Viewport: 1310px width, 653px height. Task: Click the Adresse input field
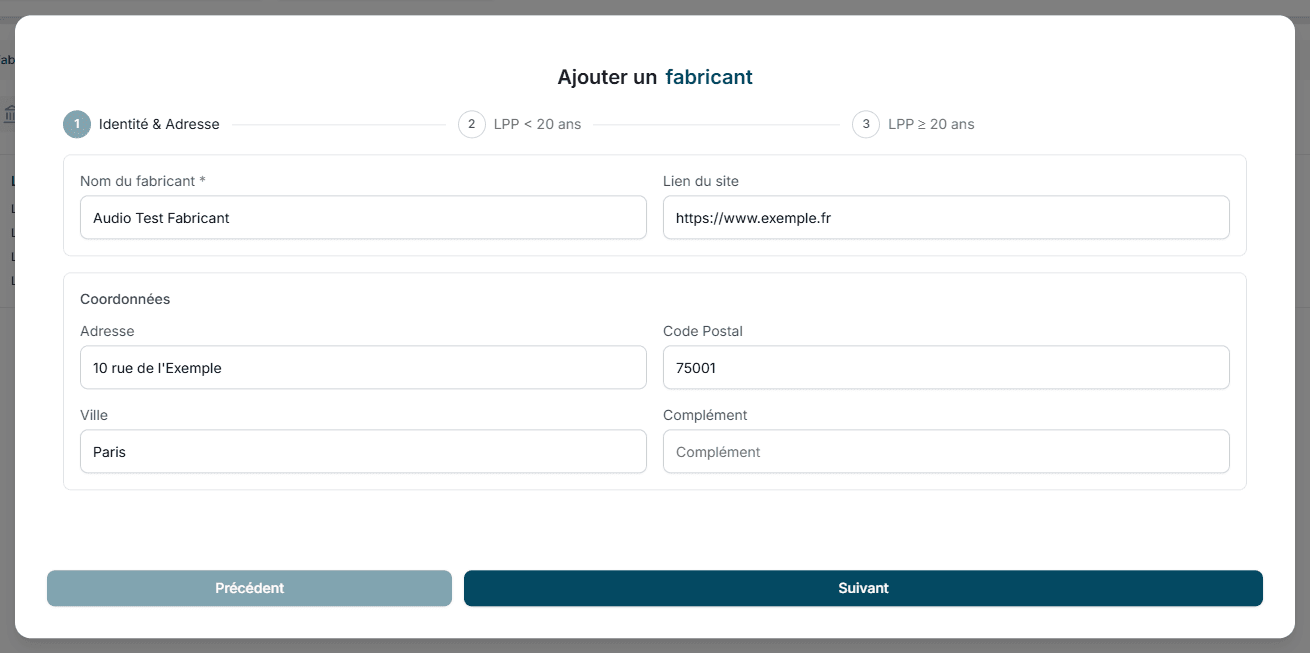pyautogui.click(x=363, y=367)
